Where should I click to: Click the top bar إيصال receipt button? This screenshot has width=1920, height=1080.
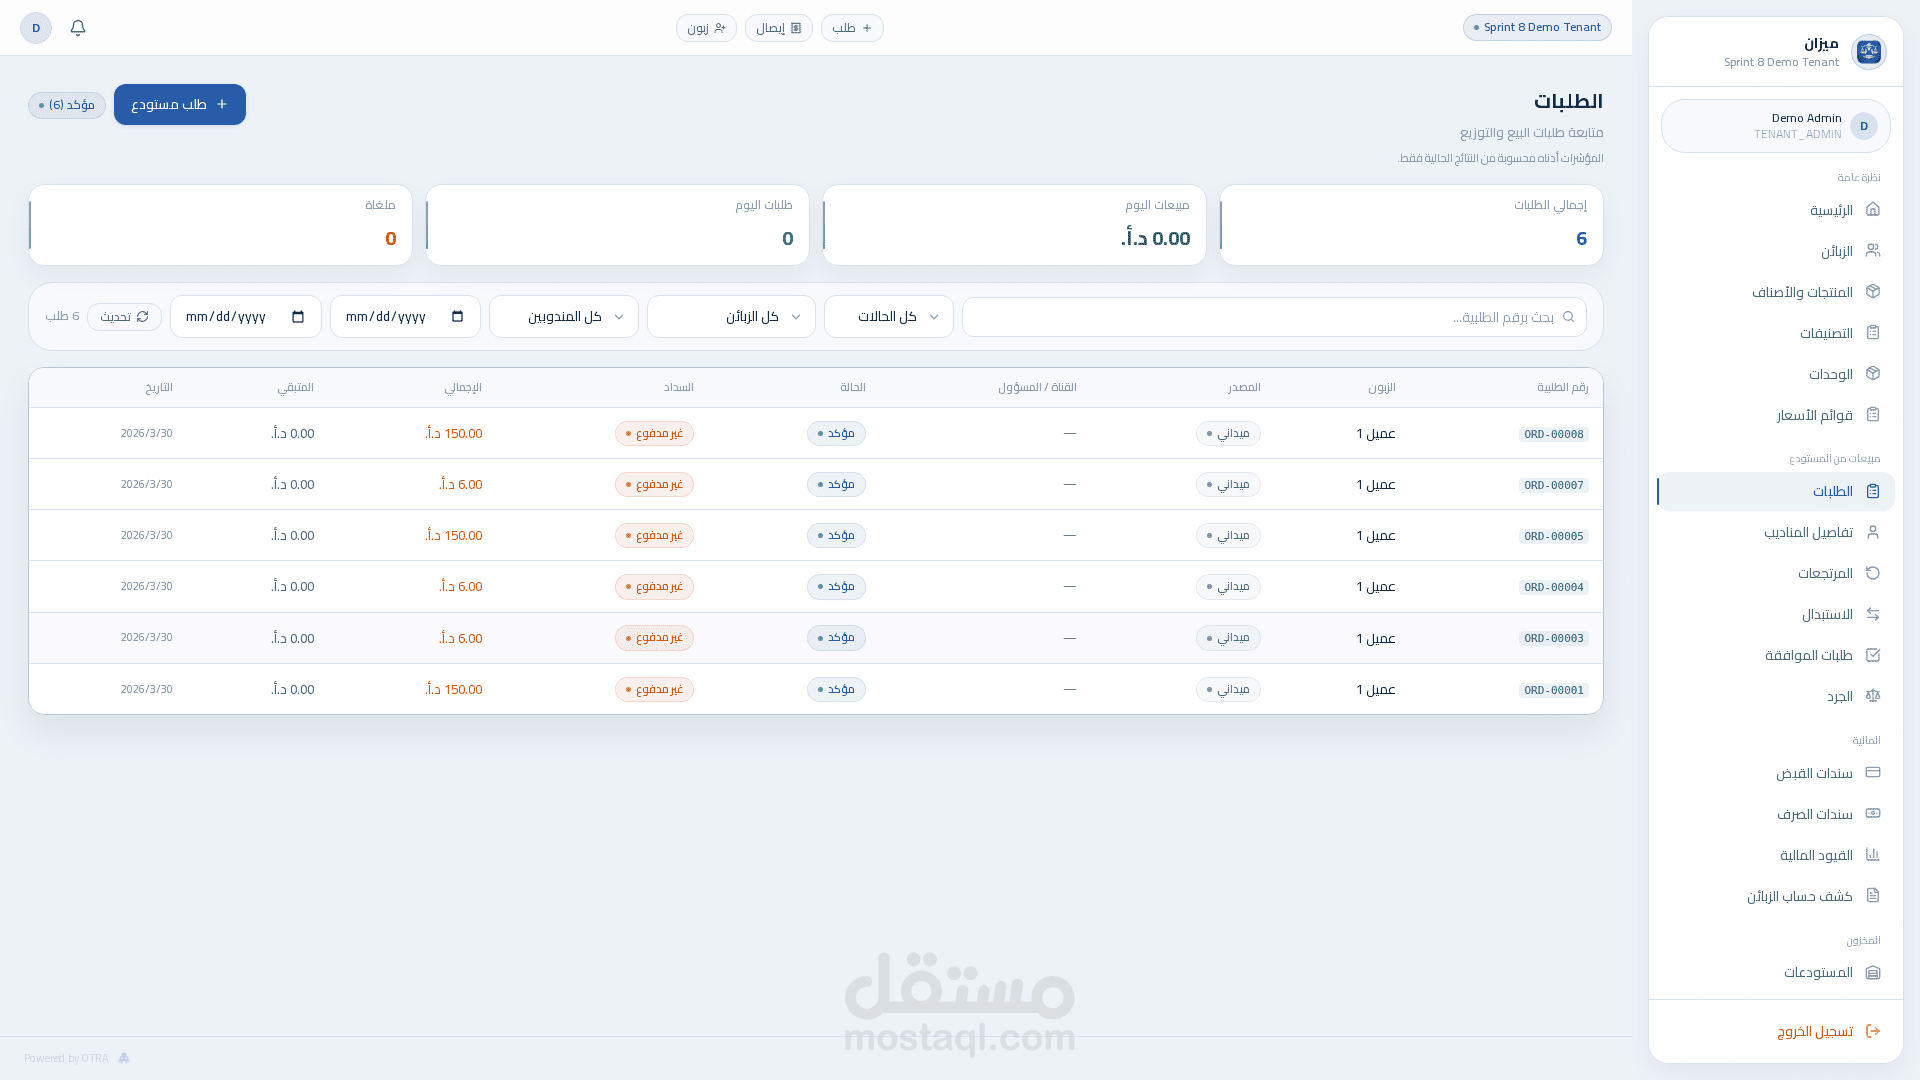778,28
